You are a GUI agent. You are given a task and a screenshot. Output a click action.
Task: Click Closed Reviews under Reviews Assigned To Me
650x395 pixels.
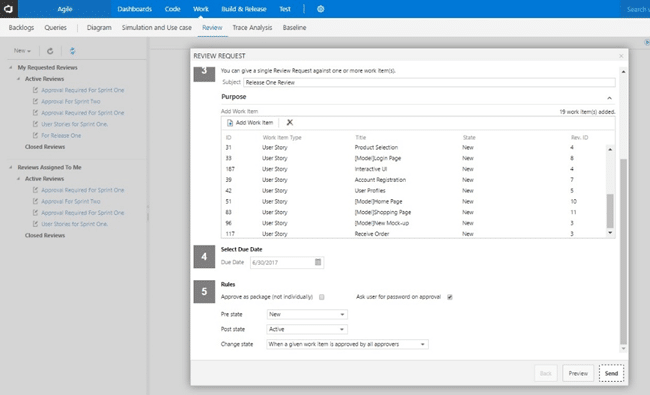(45, 235)
